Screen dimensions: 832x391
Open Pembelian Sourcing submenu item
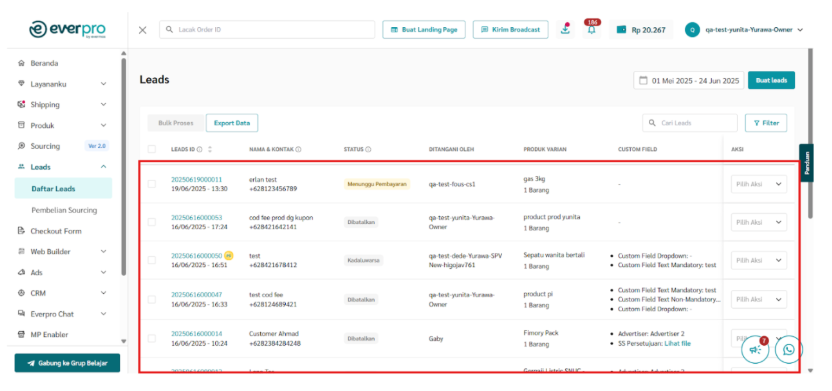64,210
